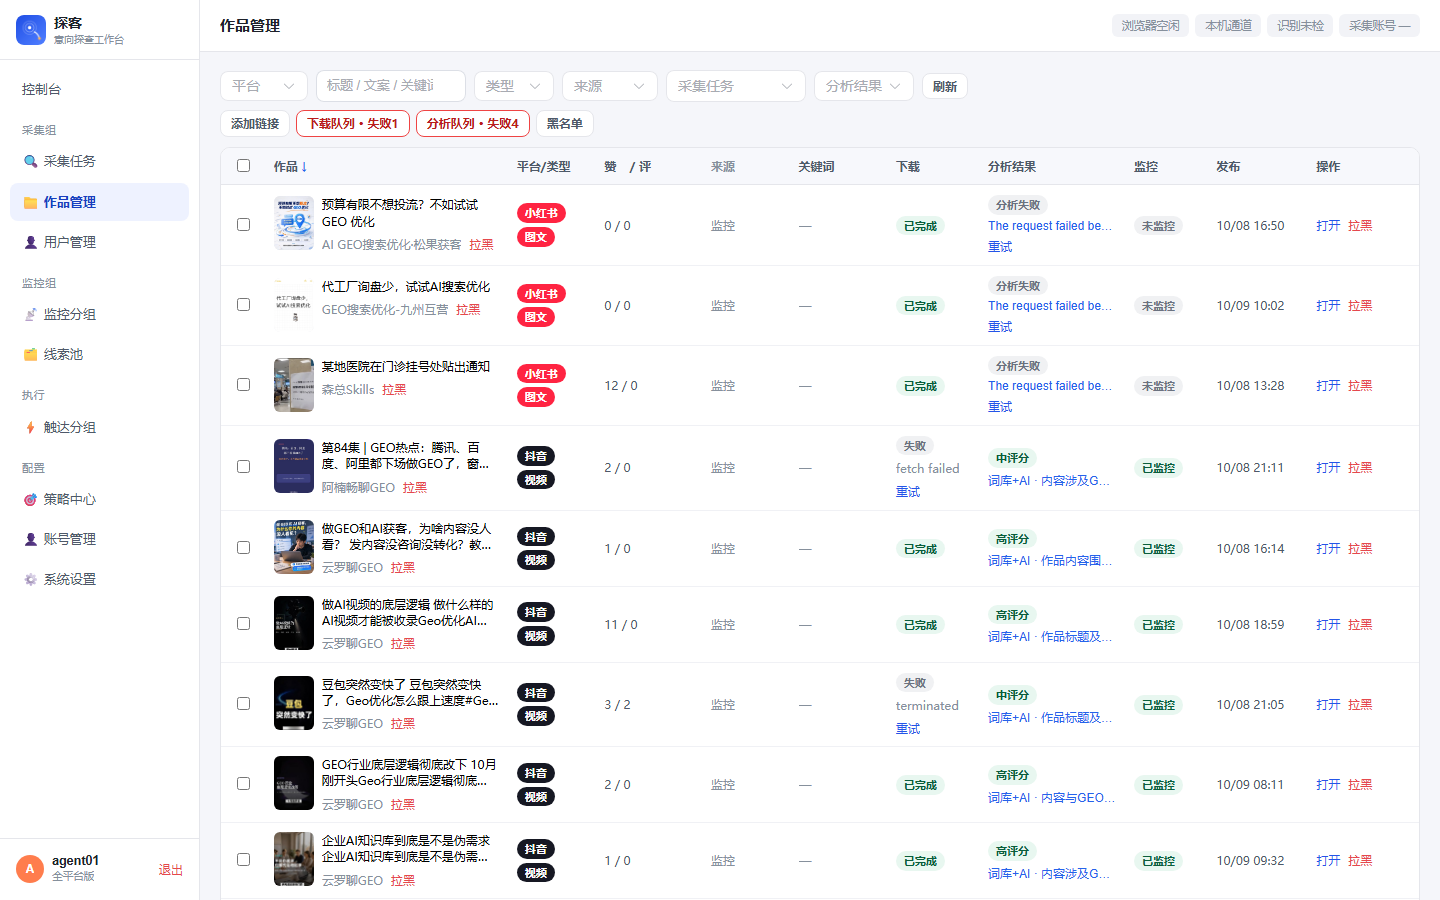The width and height of the screenshot is (1440, 900).
Task: Click the 触达分组 lightning icon
Action: tap(30, 427)
